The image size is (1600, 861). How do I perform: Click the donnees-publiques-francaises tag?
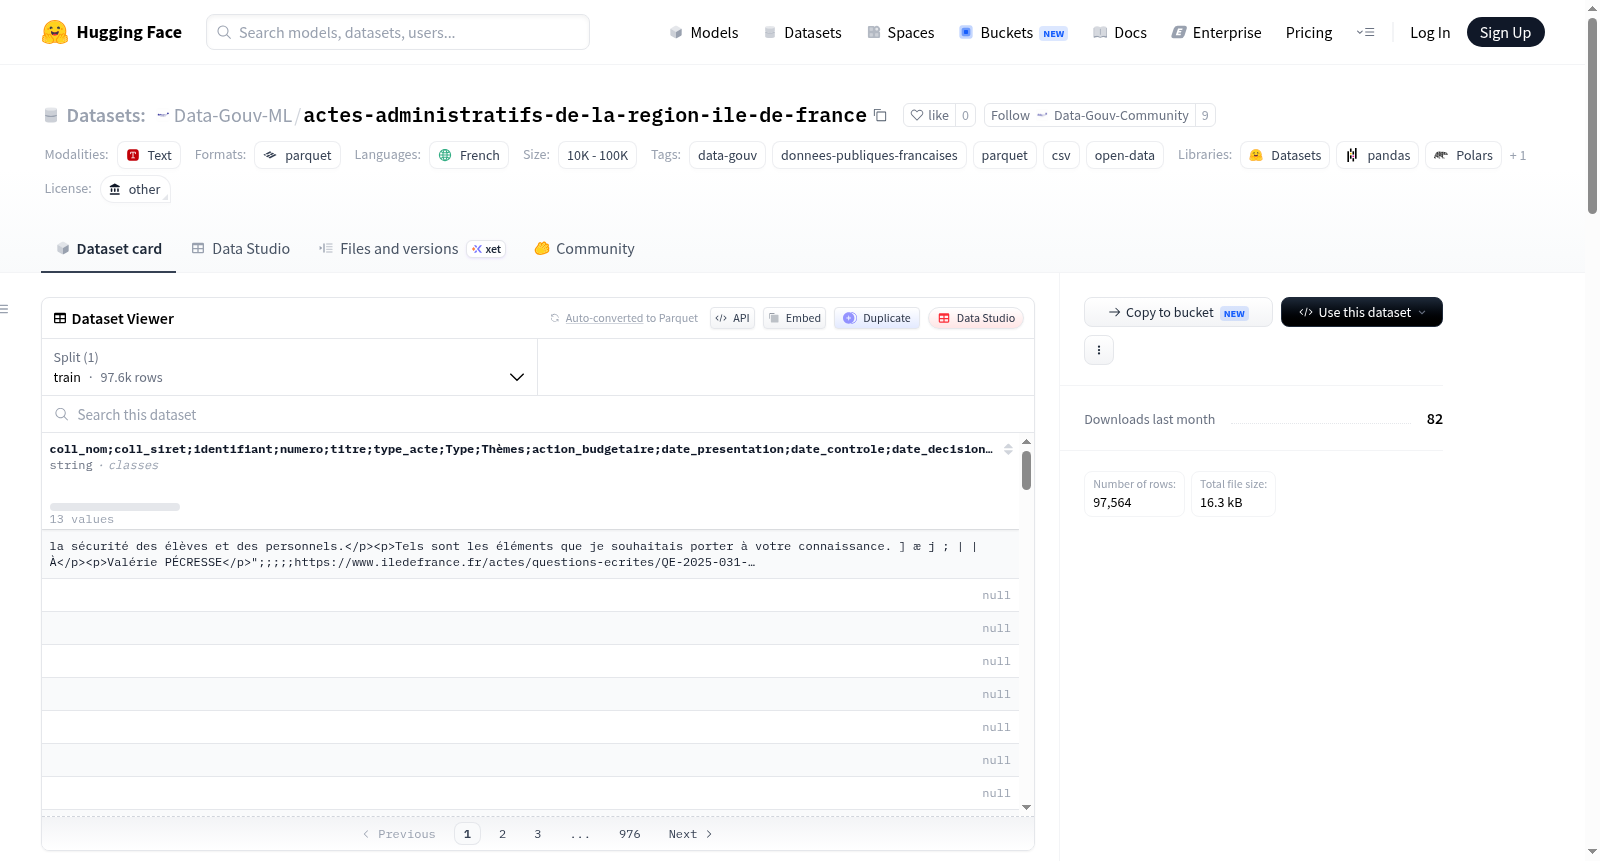(869, 155)
